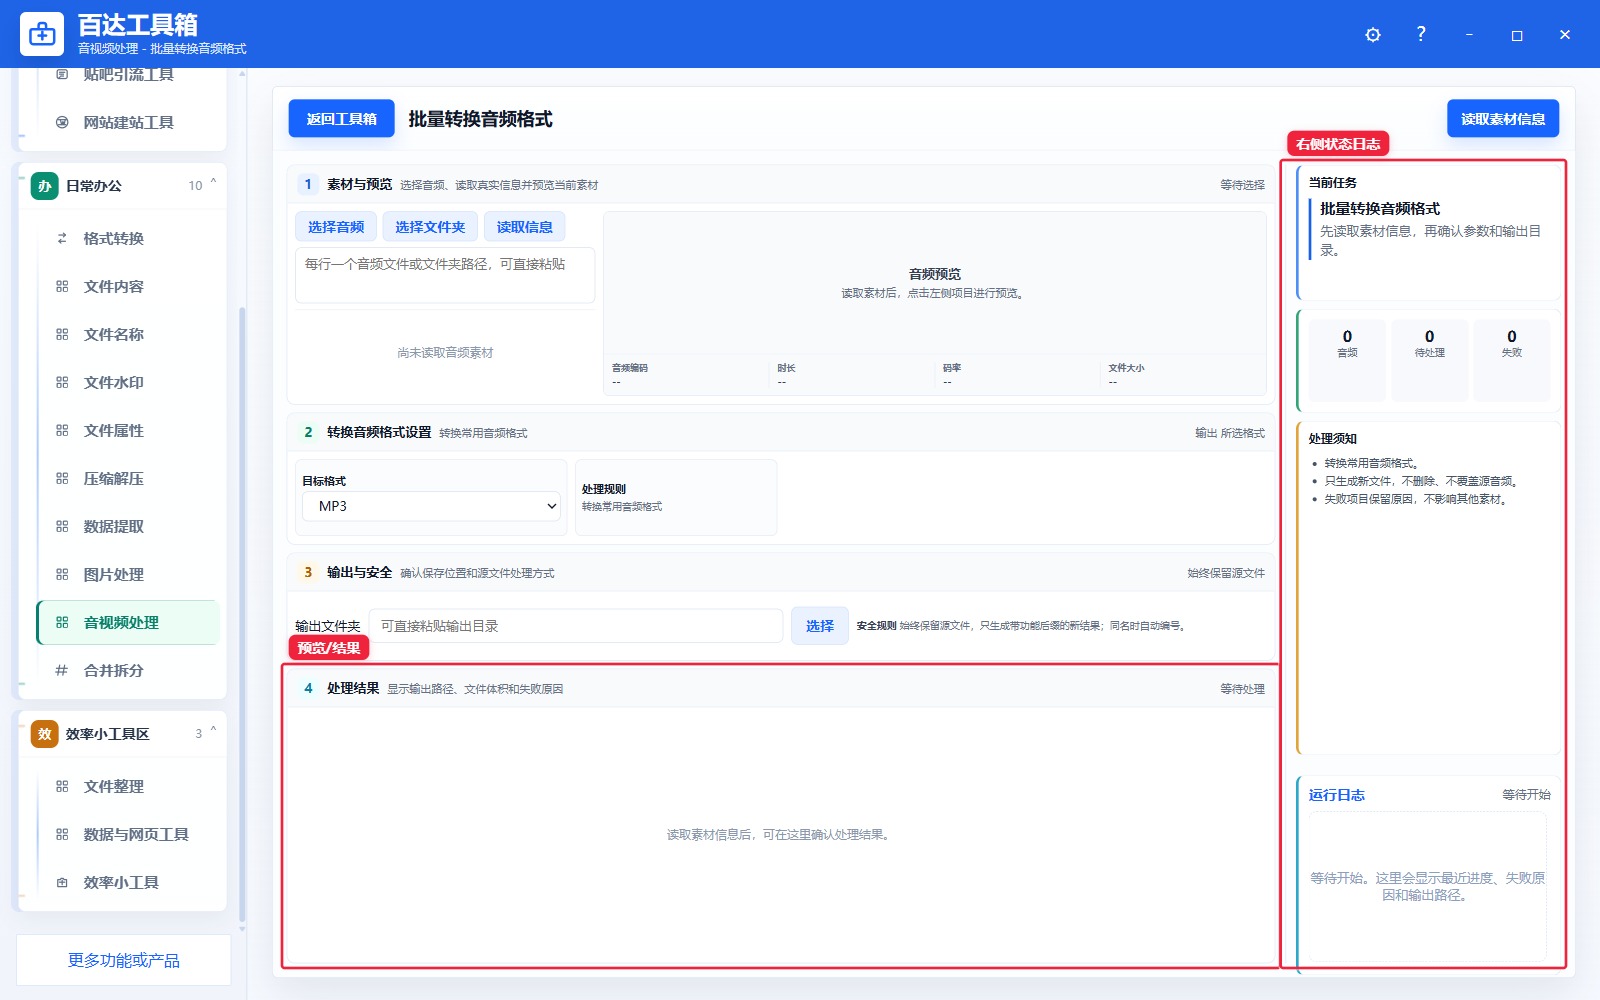This screenshot has height=1000, width=1600.
Task: Click the 素材与预览 section header
Action: click(781, 184)
